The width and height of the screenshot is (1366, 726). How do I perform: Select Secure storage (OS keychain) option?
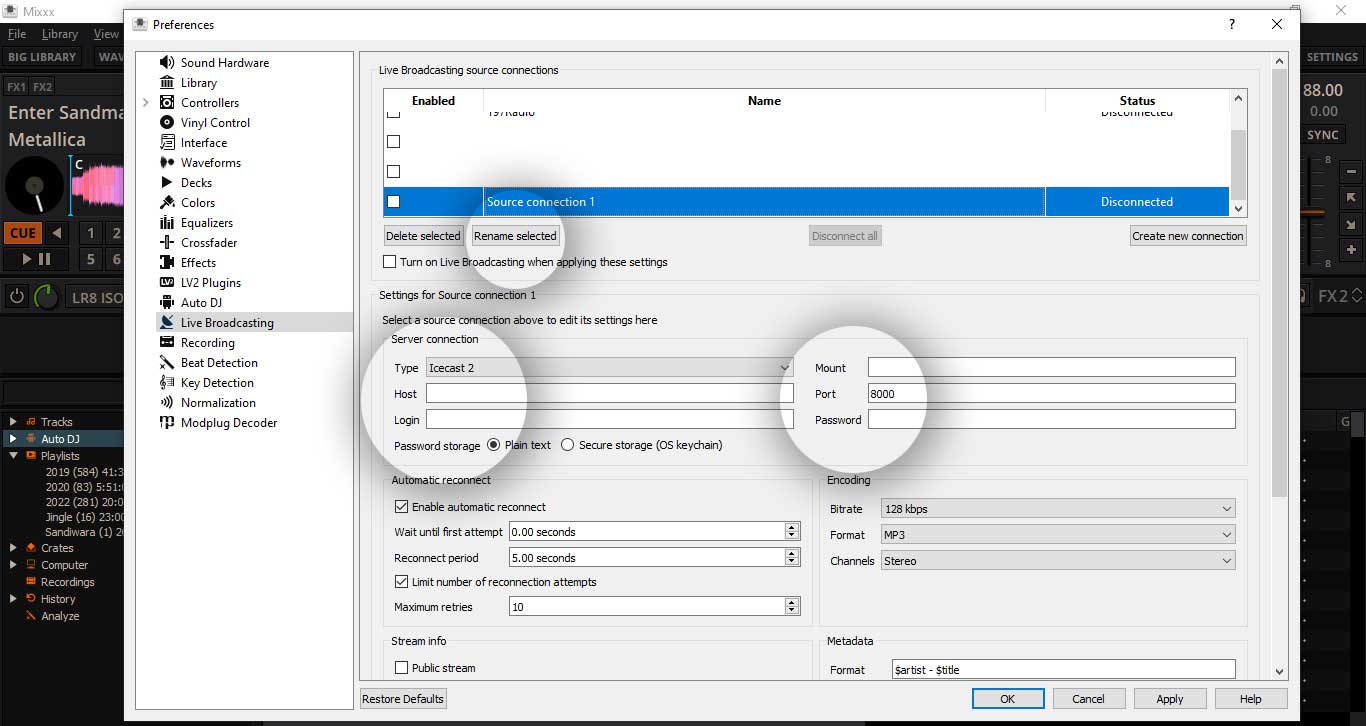(568, 445)
